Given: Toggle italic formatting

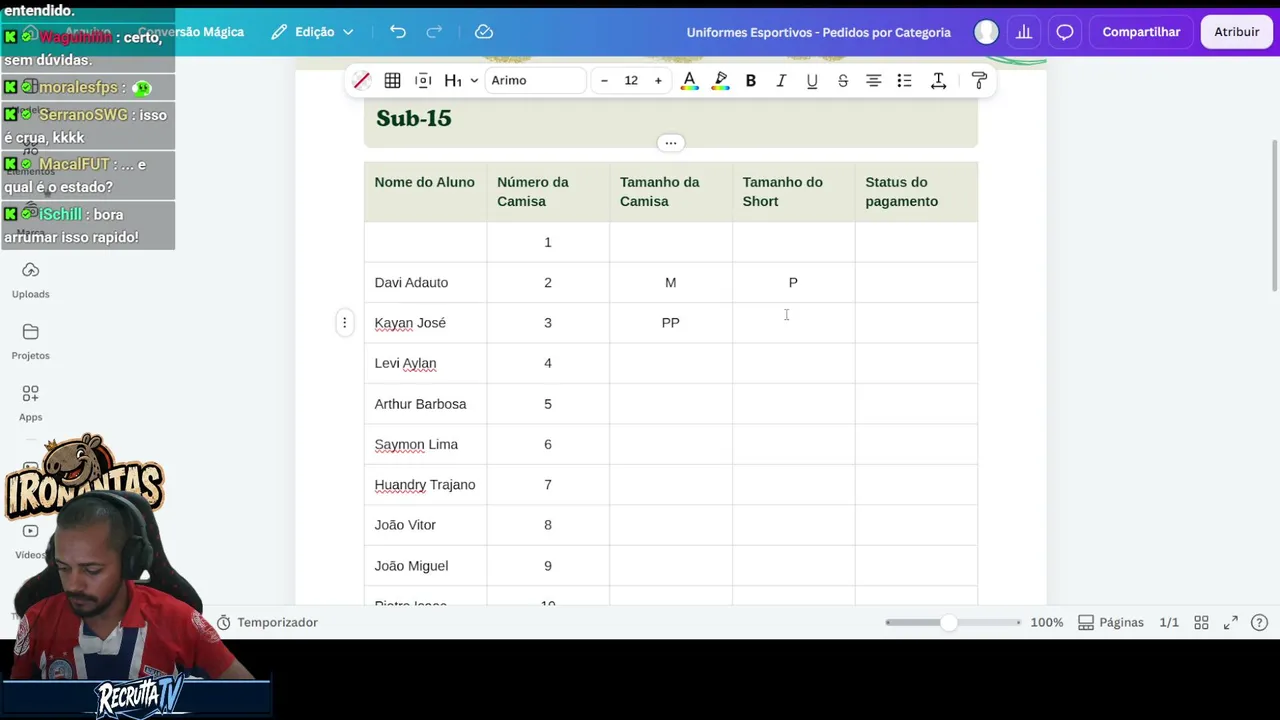Looking at the screenshot, I should coord(781,80).
